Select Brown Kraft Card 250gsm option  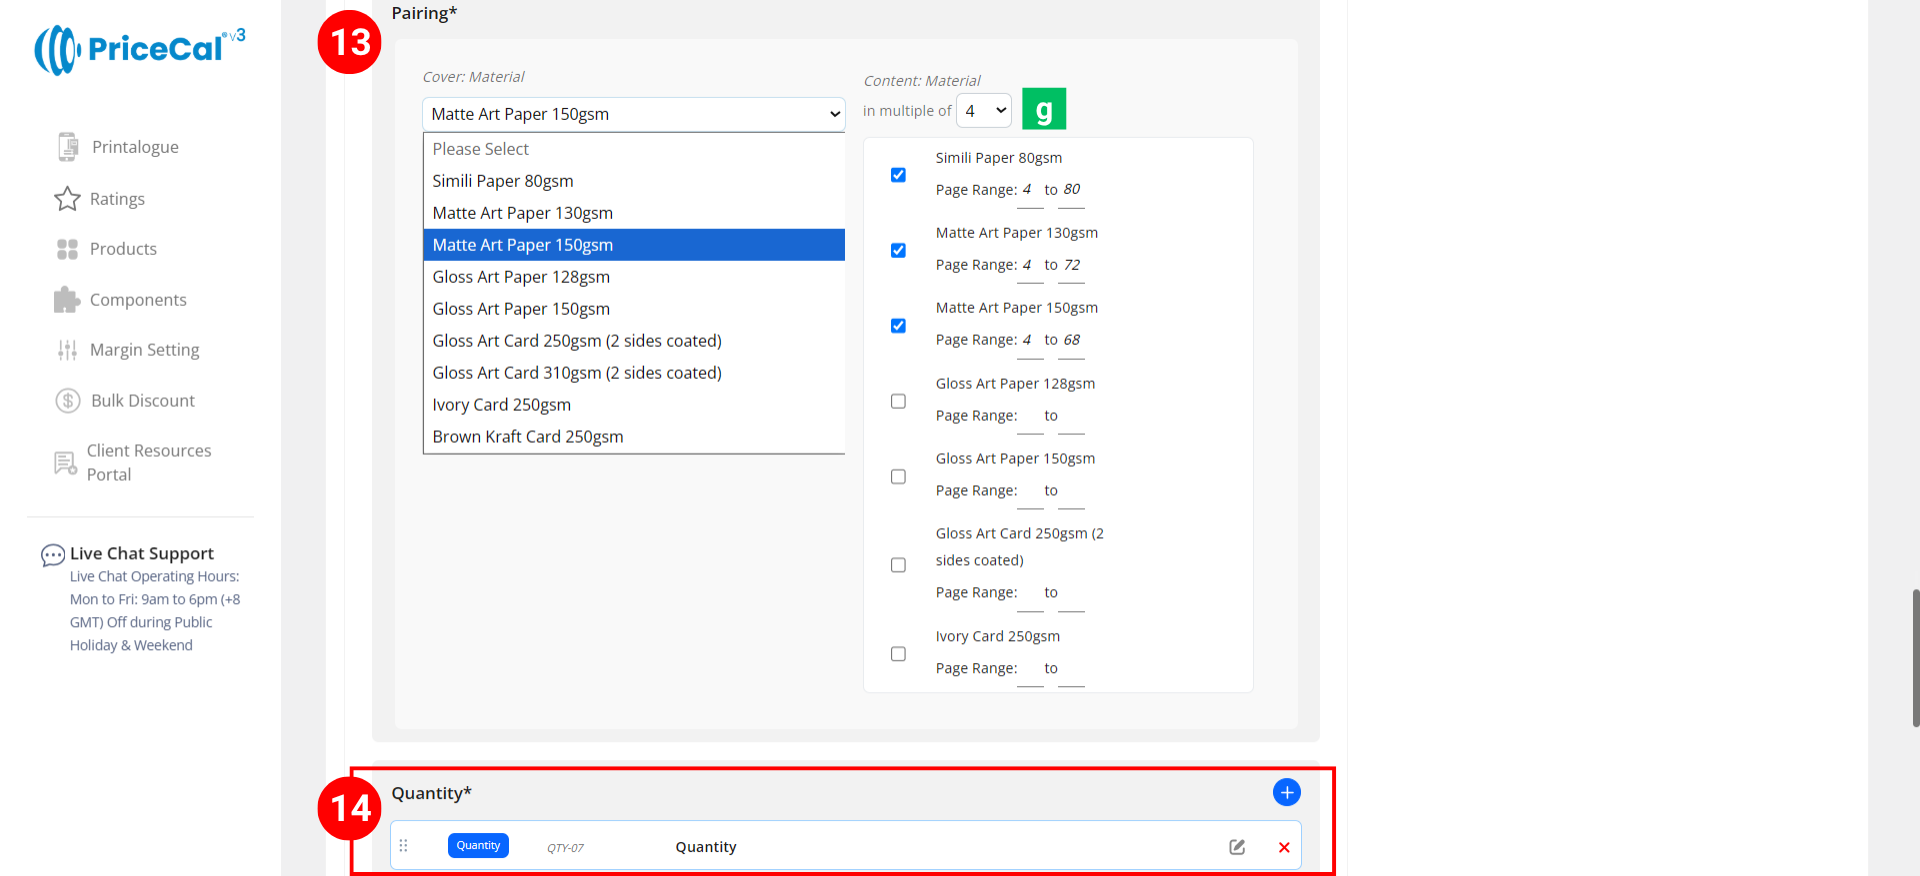click(x=528, y=437)
